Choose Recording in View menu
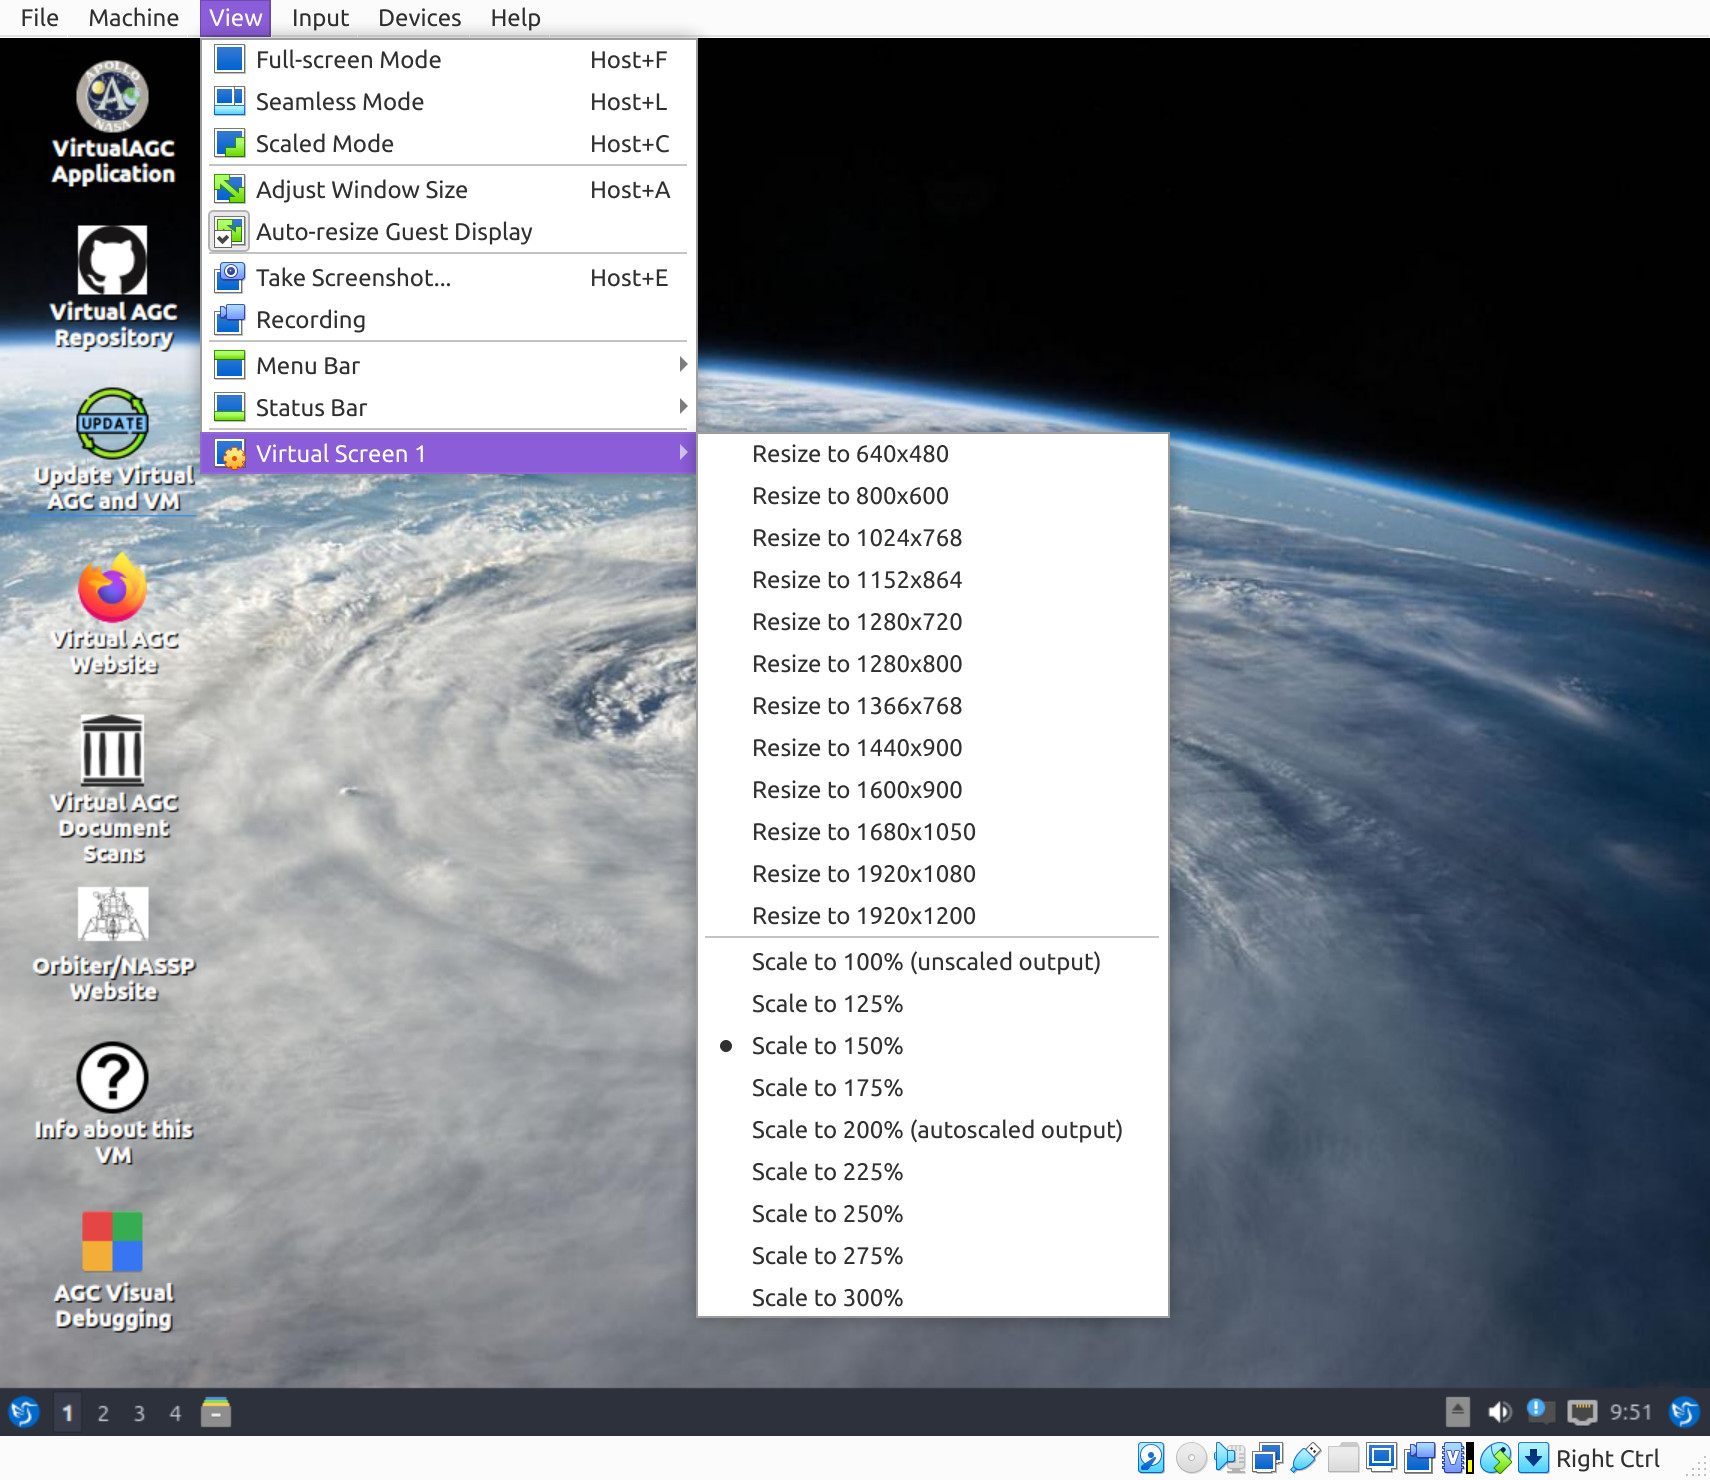1710x1480 pixels. click(448, 320)
